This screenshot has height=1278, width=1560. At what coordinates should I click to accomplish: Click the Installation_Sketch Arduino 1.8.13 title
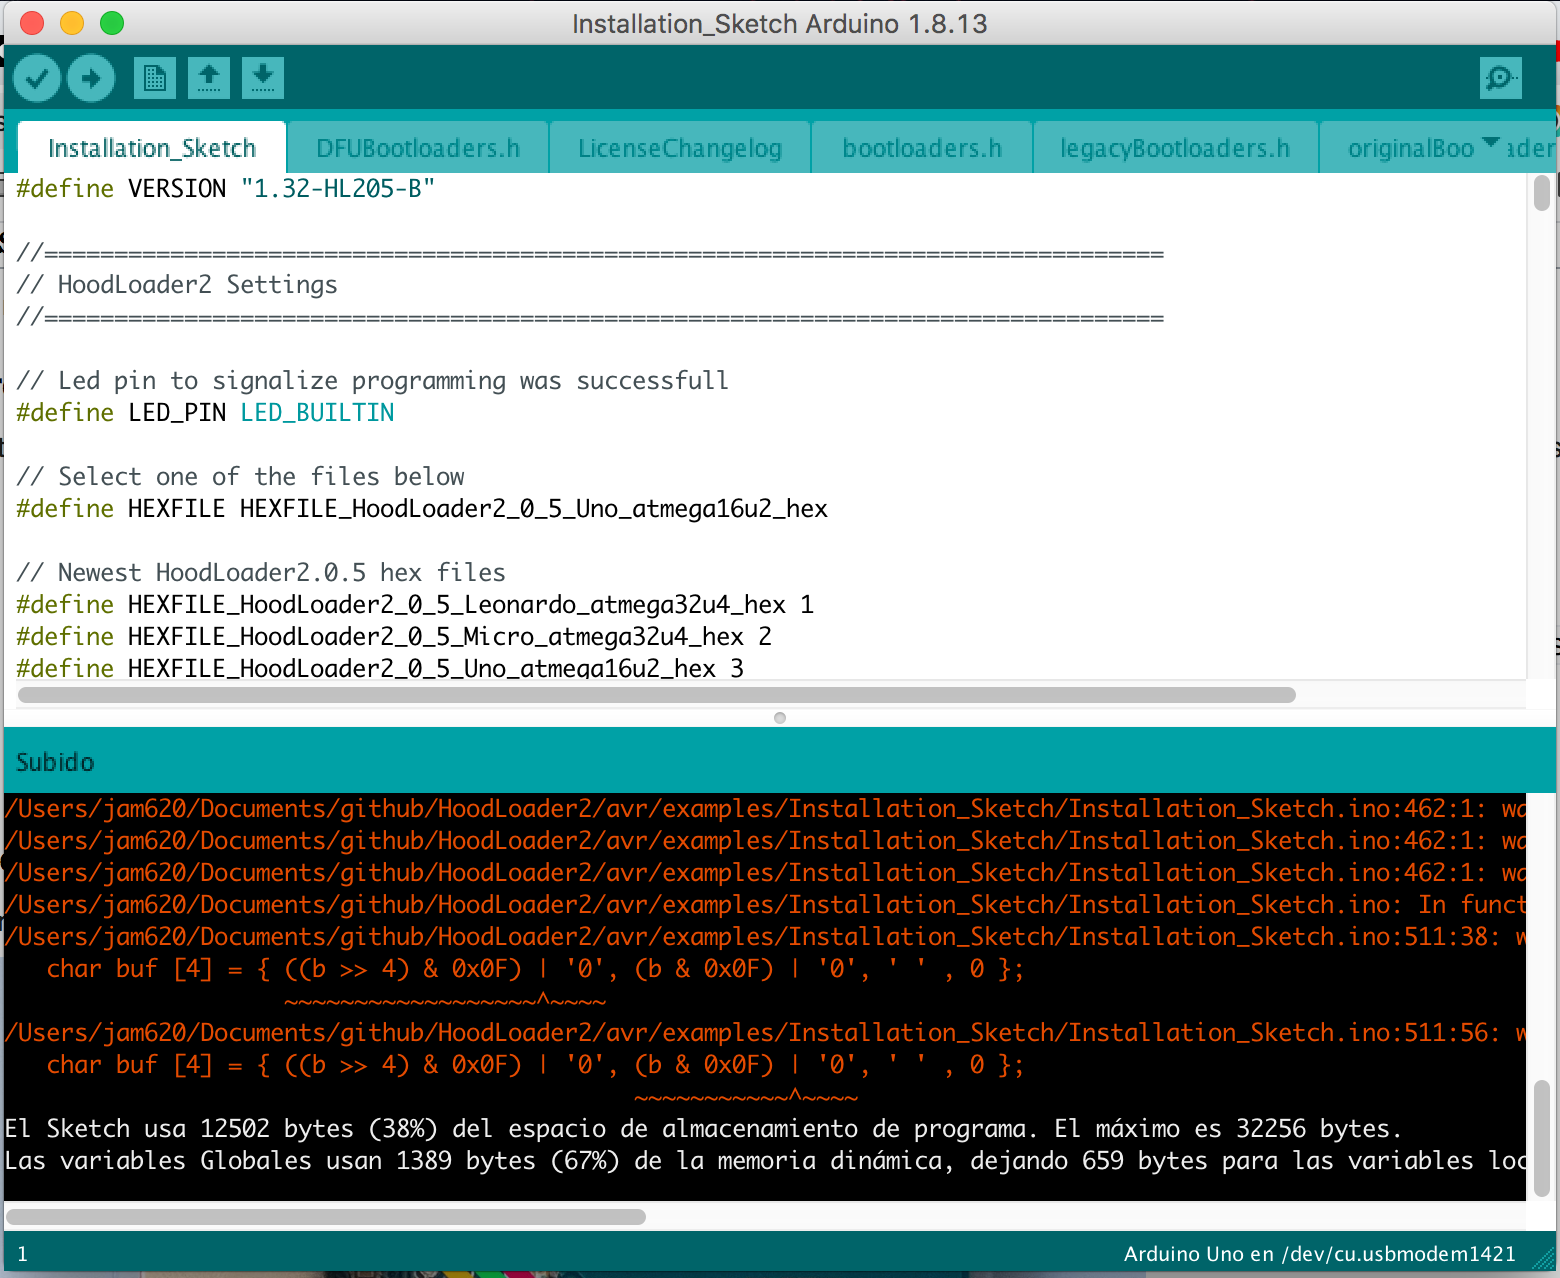[x=780, y=24]
